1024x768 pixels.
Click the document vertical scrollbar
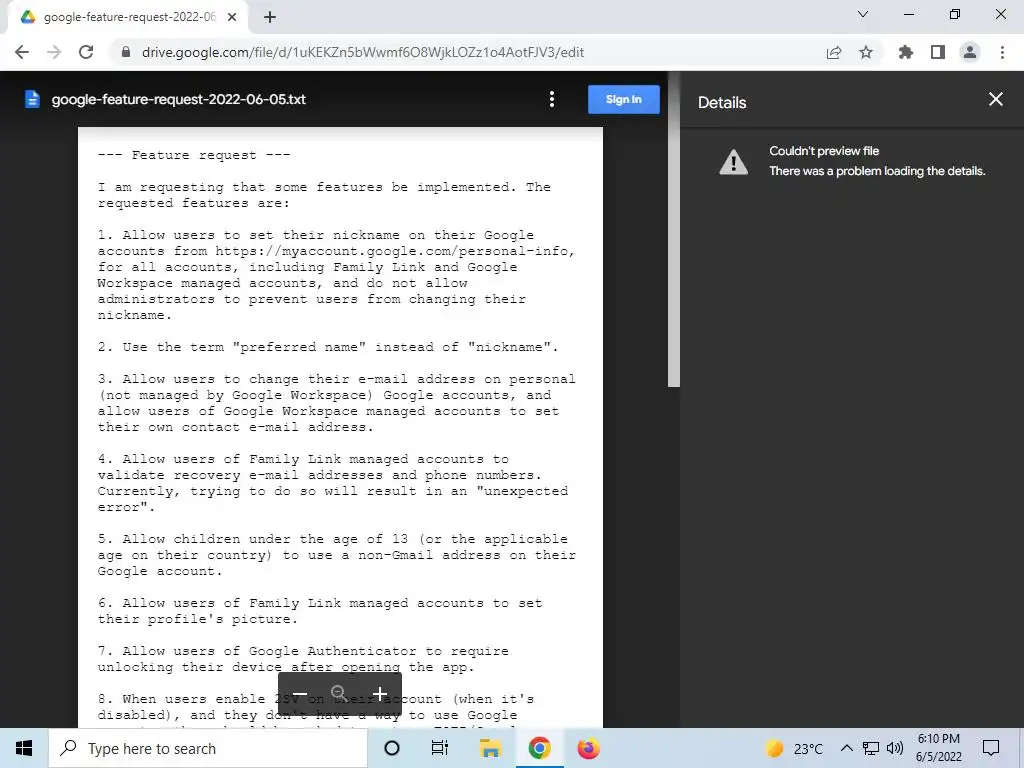(674, 229)
